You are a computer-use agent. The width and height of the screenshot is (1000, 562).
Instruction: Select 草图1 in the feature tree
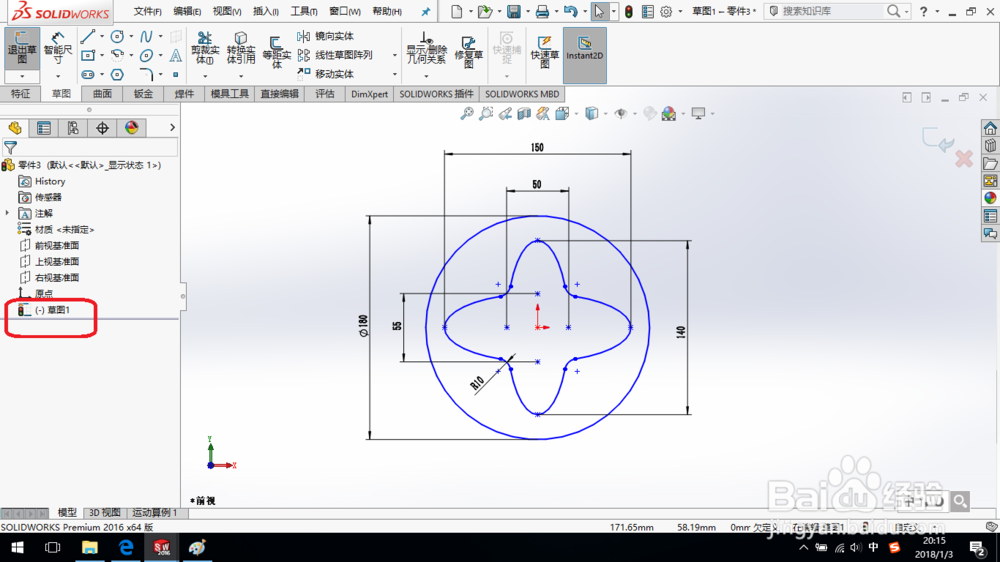point(52,310)
